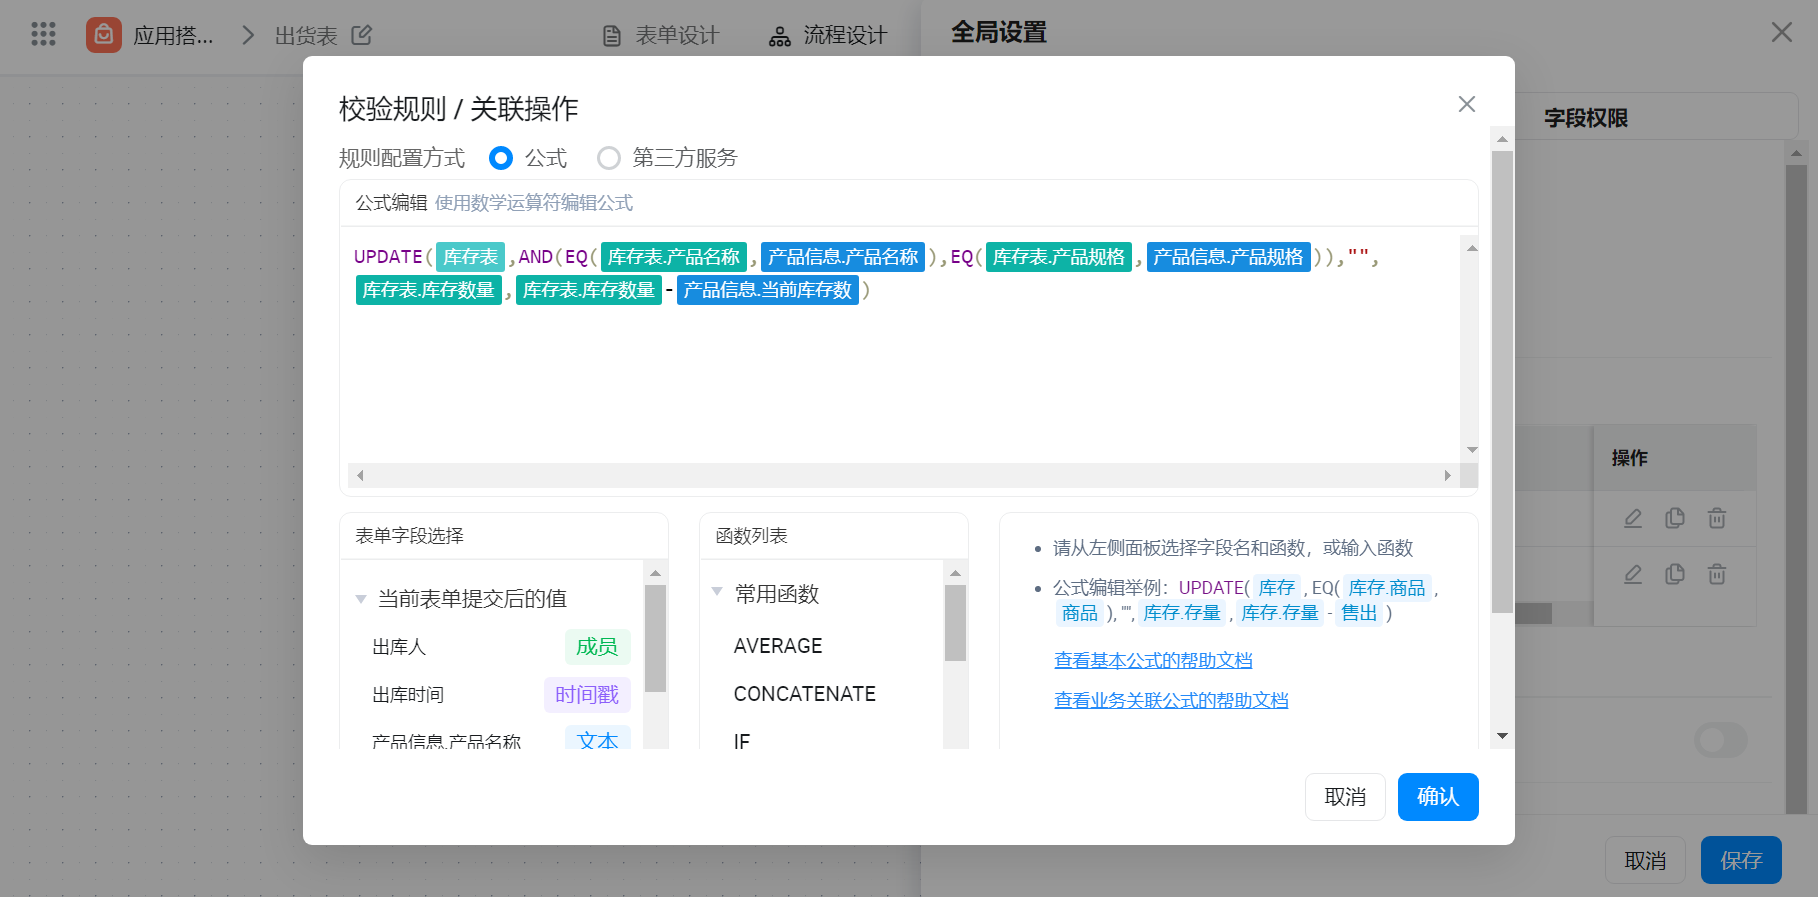Select the CONCATENATE function
This screenshot has height=897, width=1818.
click(805, 694)
